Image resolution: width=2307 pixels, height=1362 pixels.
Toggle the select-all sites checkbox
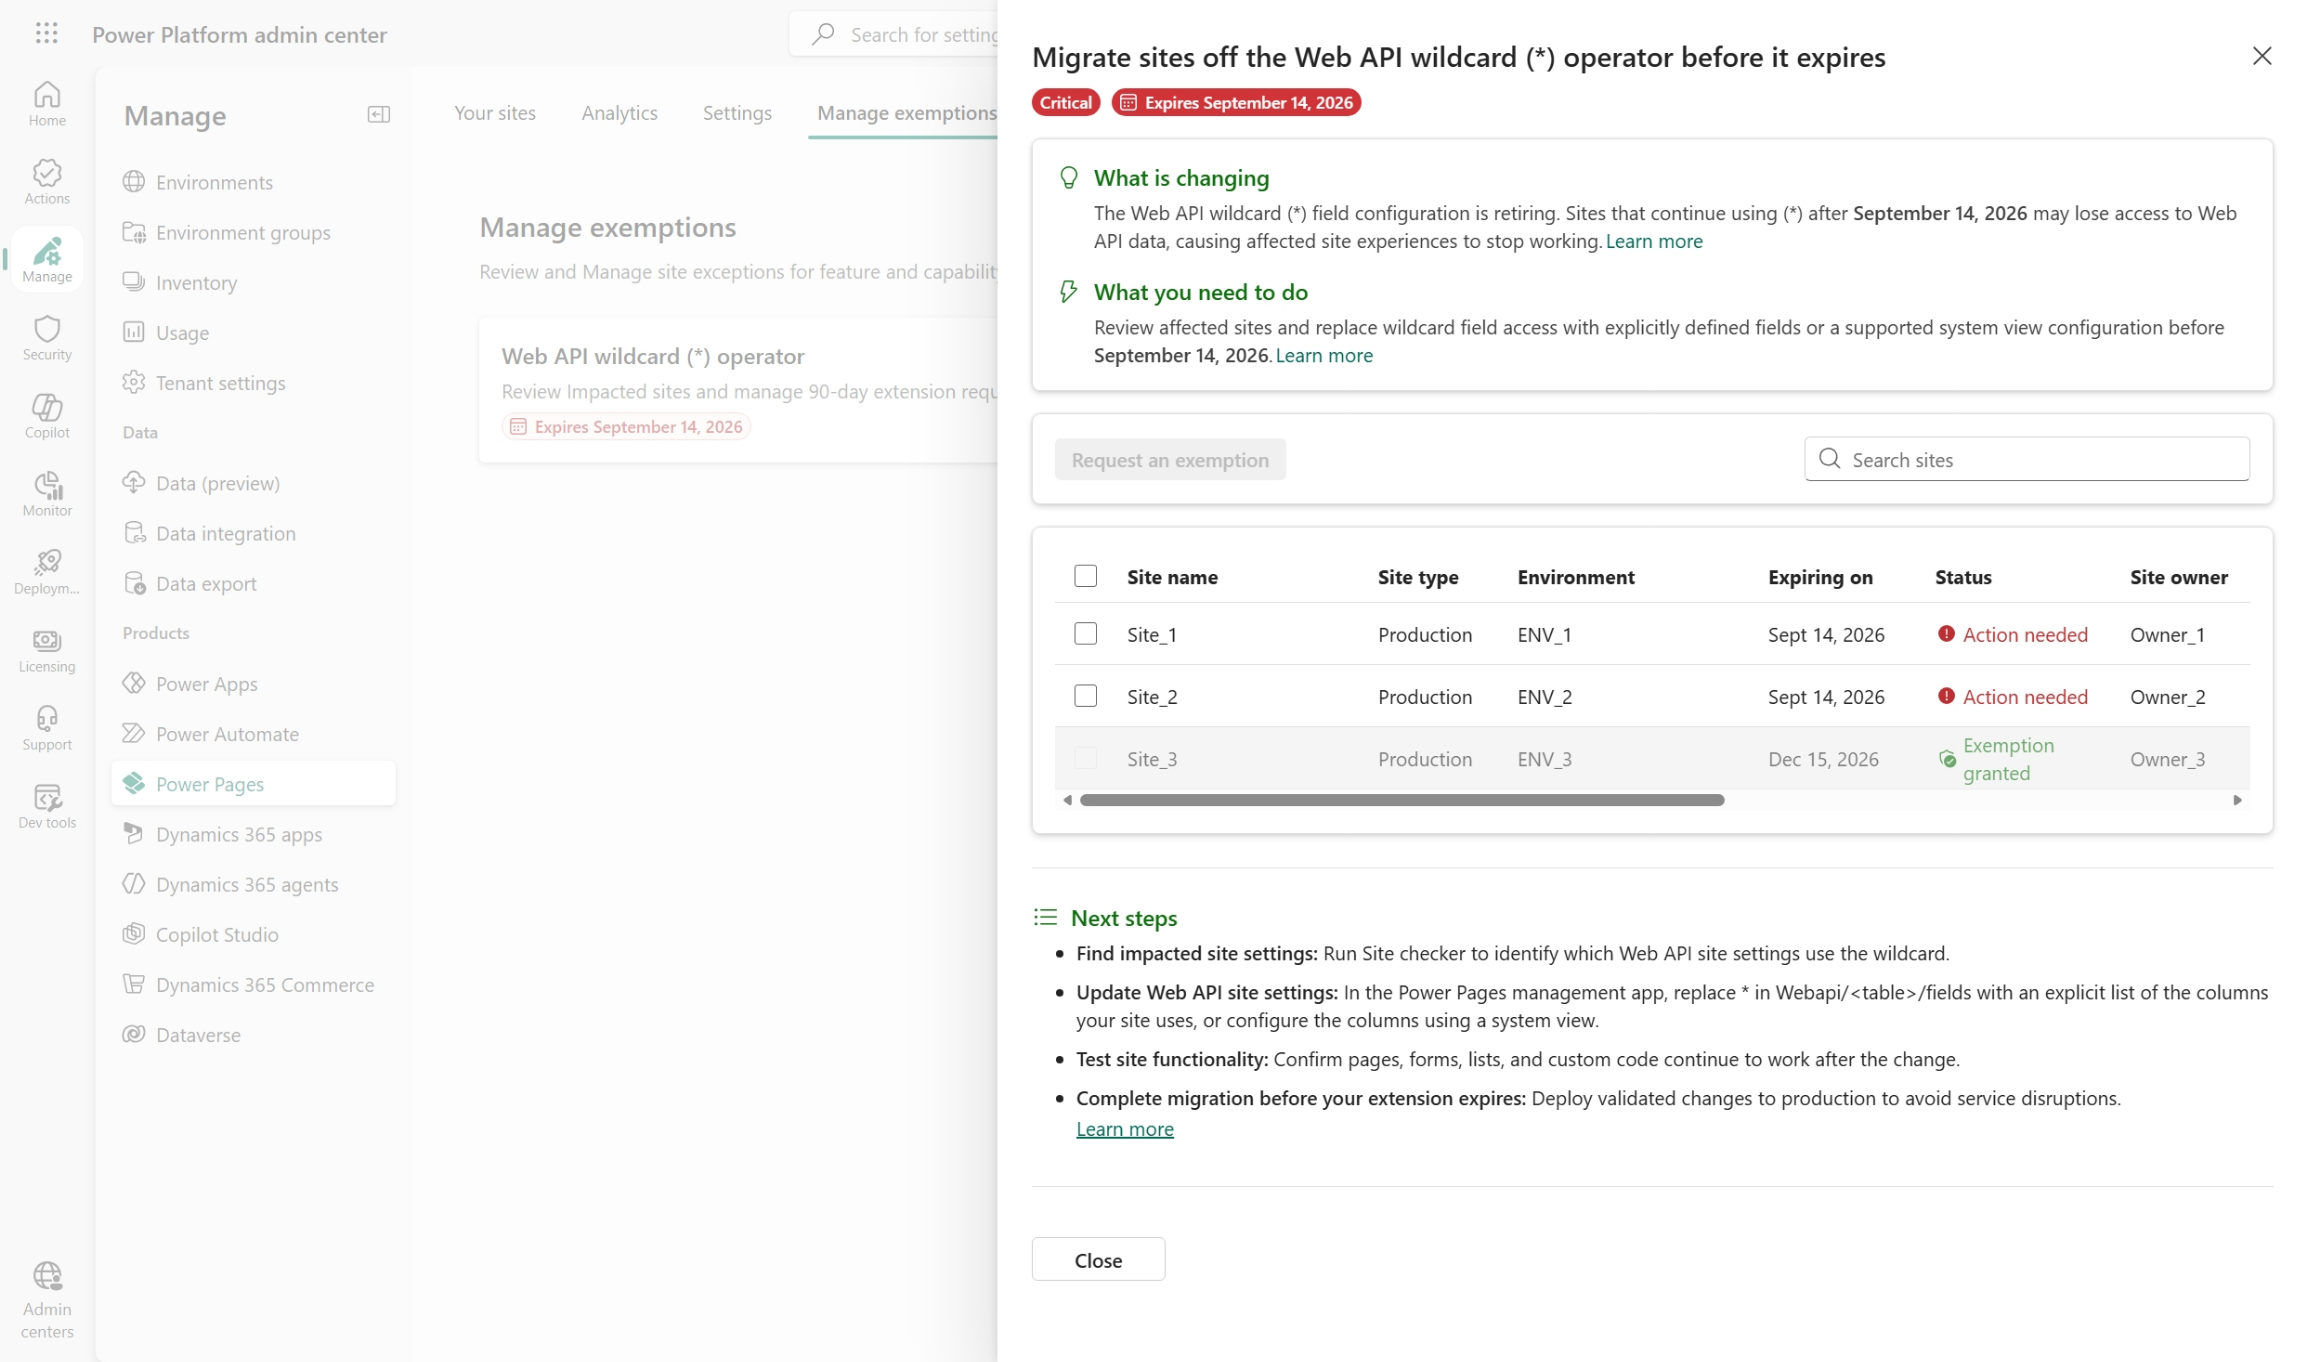pos(1085,576)
